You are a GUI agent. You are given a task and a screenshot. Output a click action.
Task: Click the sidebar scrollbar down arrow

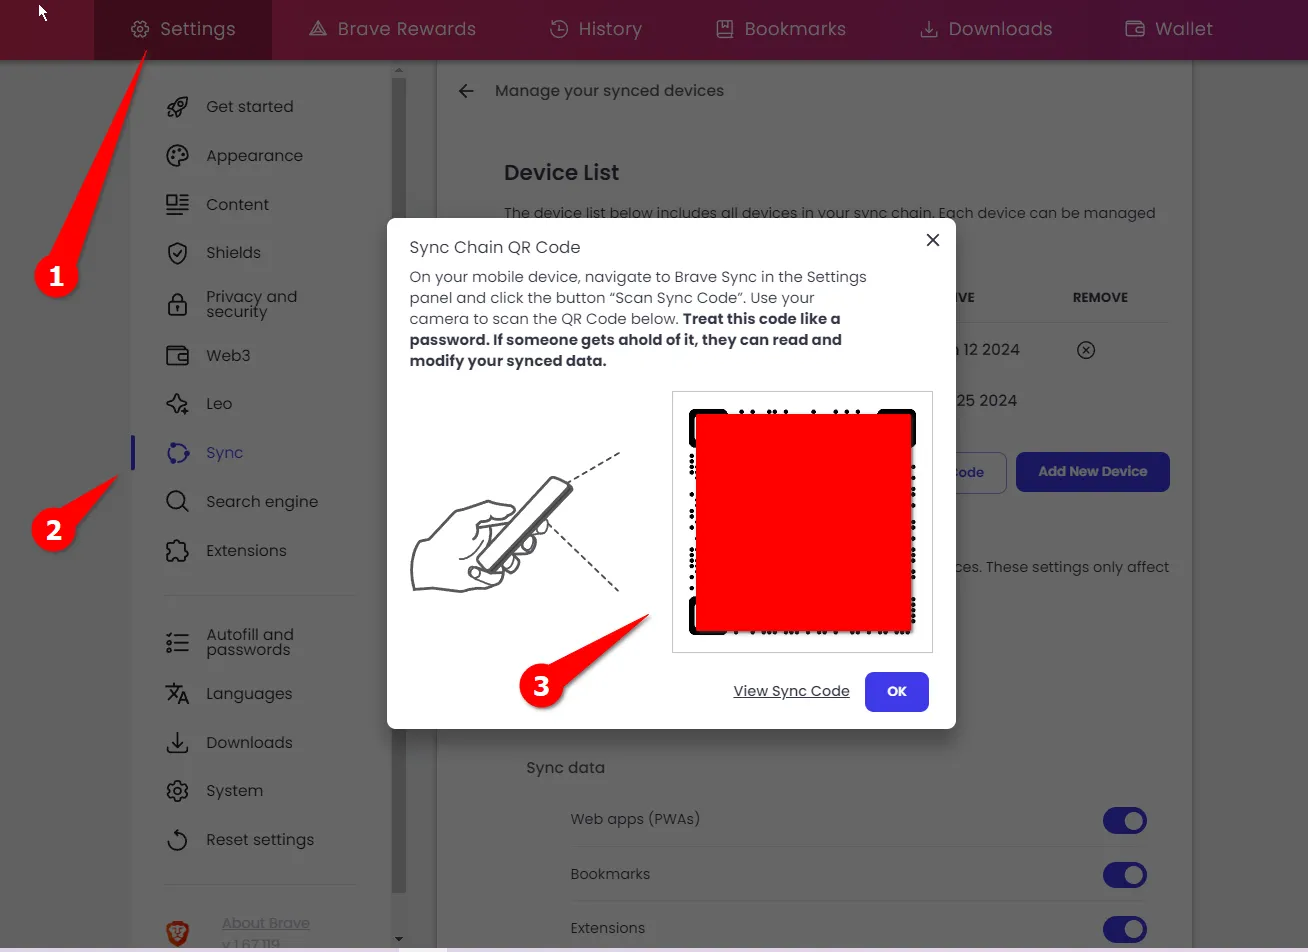[x=399, y=939]
